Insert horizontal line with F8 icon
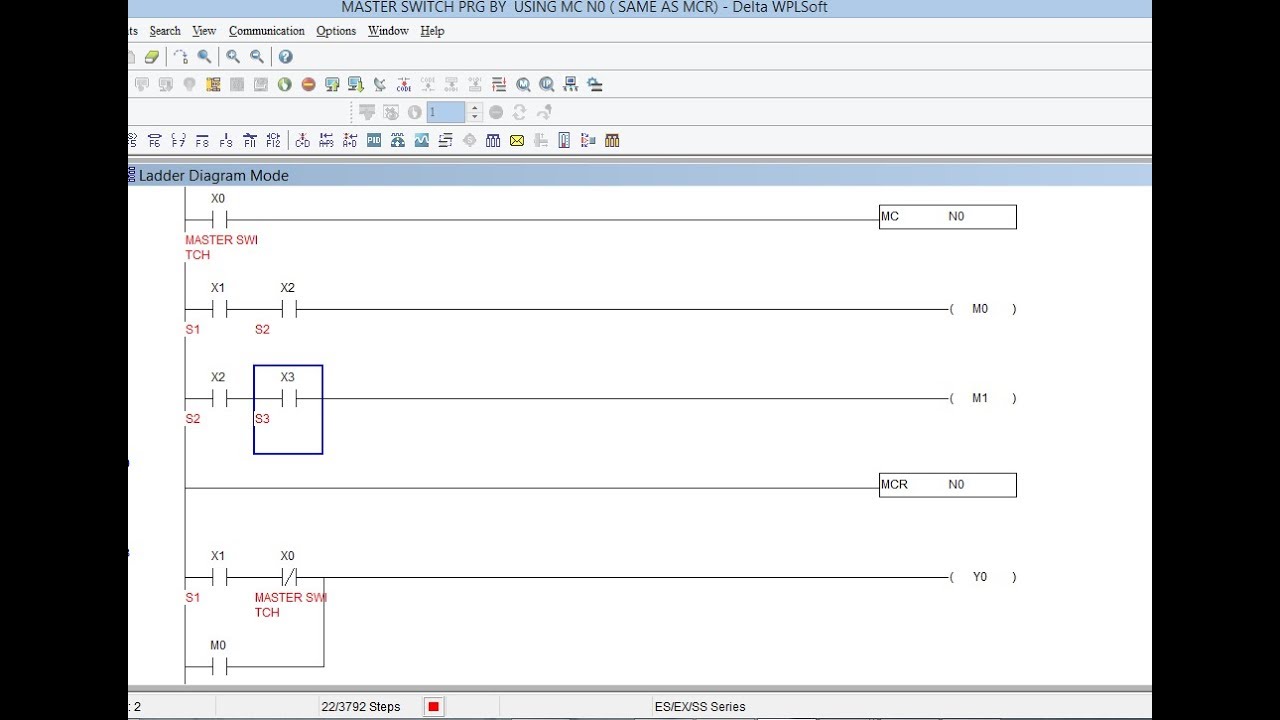1280x720 pixels. pyautogui.click(x=202, y=141)
